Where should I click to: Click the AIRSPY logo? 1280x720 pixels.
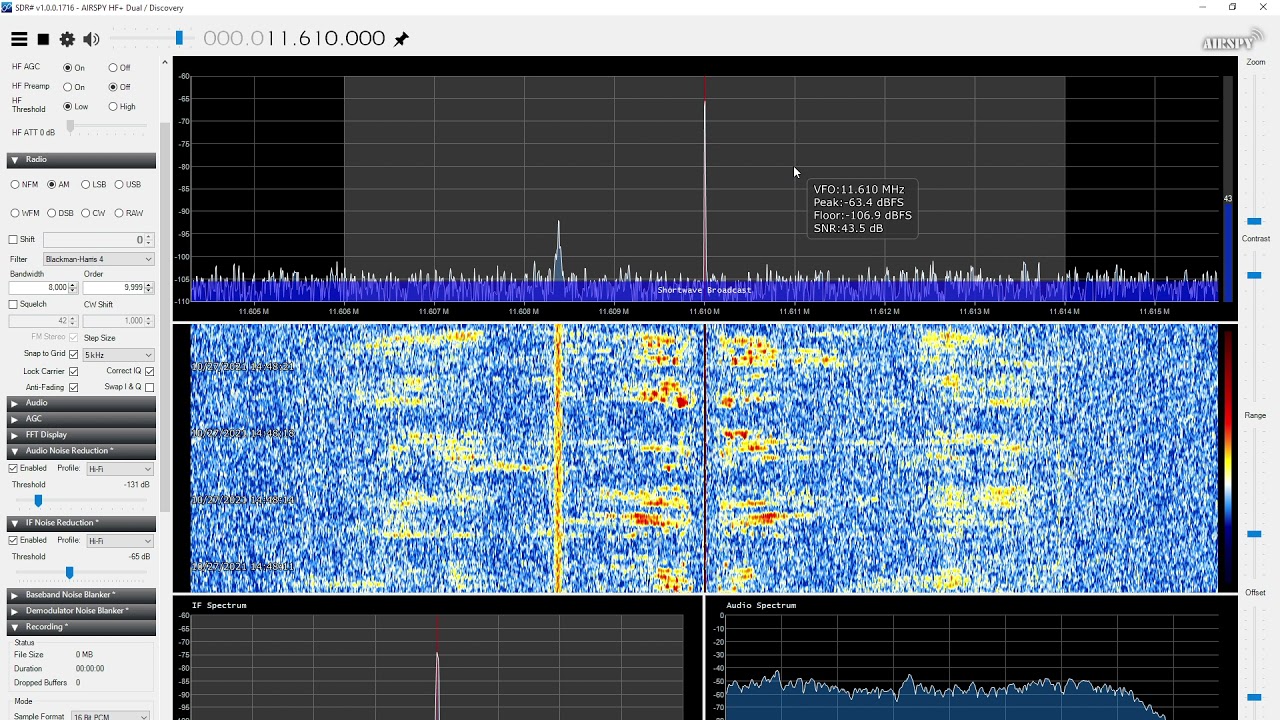pyautogui.click(x=1231, y=41)
